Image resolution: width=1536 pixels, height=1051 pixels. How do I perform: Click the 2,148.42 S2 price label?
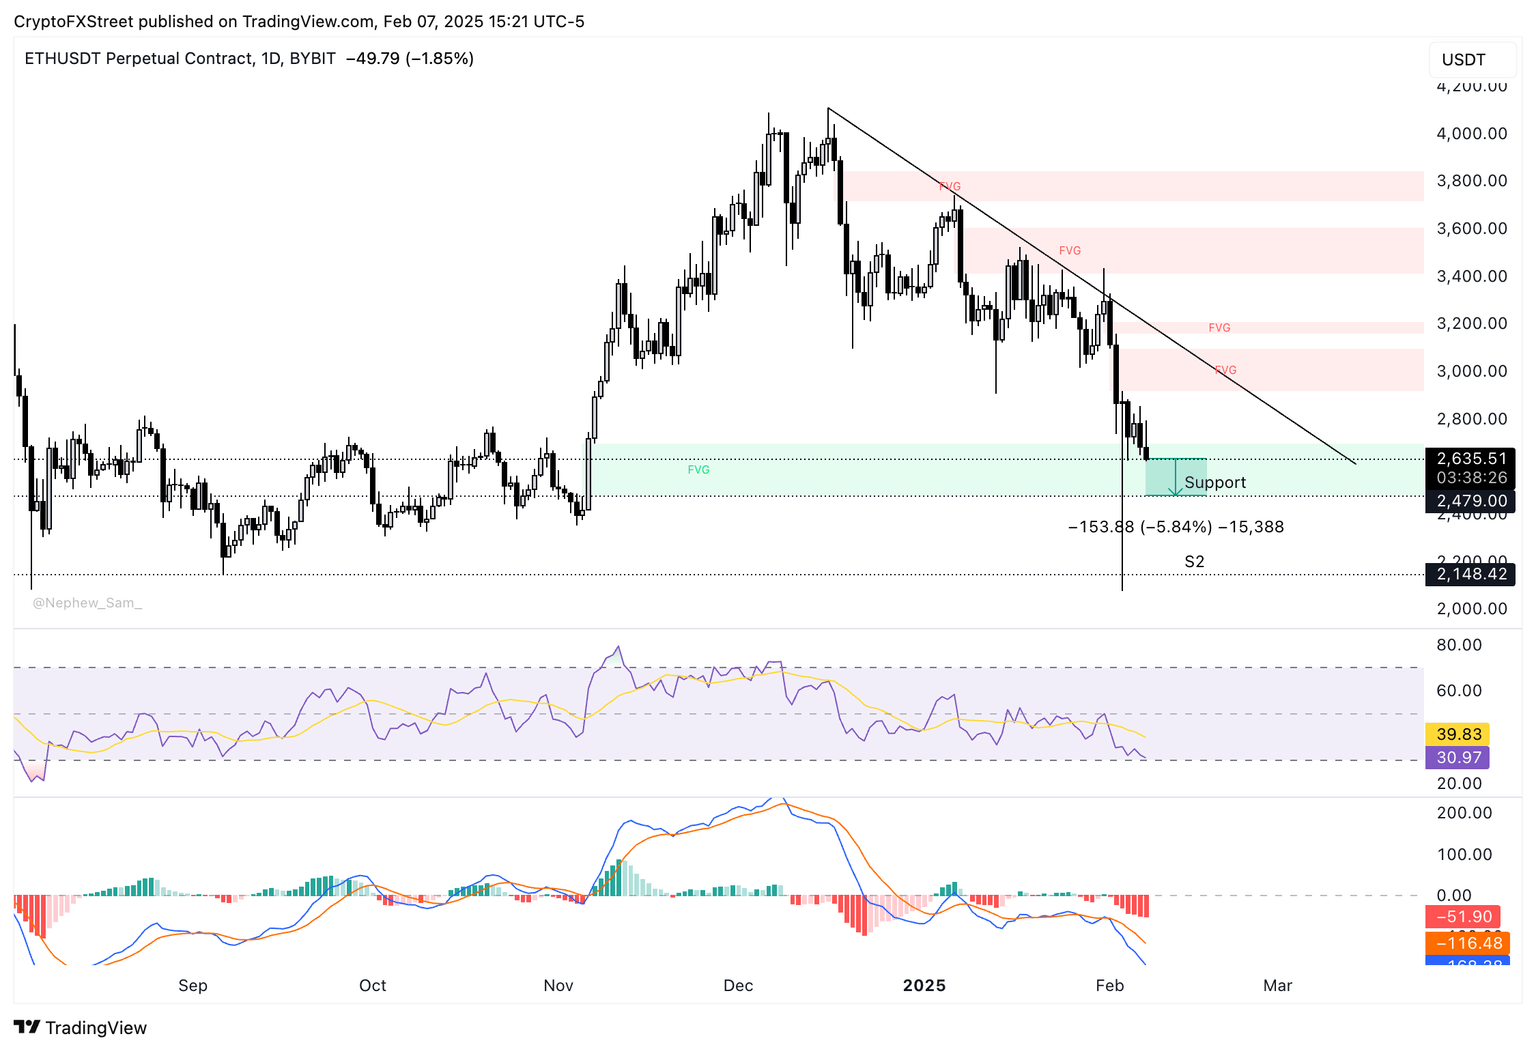[1472, 574]
